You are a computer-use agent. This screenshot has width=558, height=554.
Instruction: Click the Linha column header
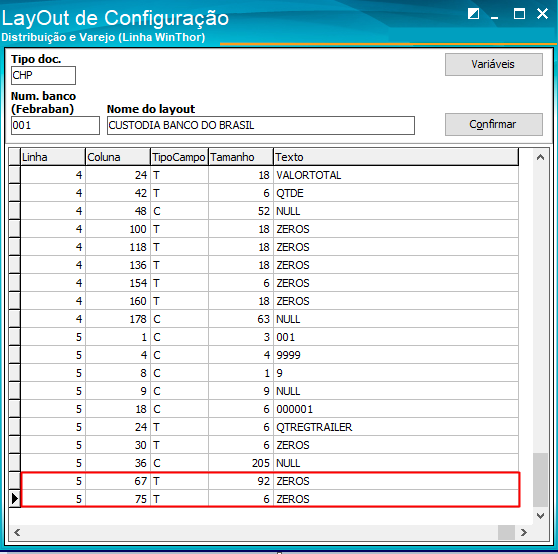pos(53,157)
